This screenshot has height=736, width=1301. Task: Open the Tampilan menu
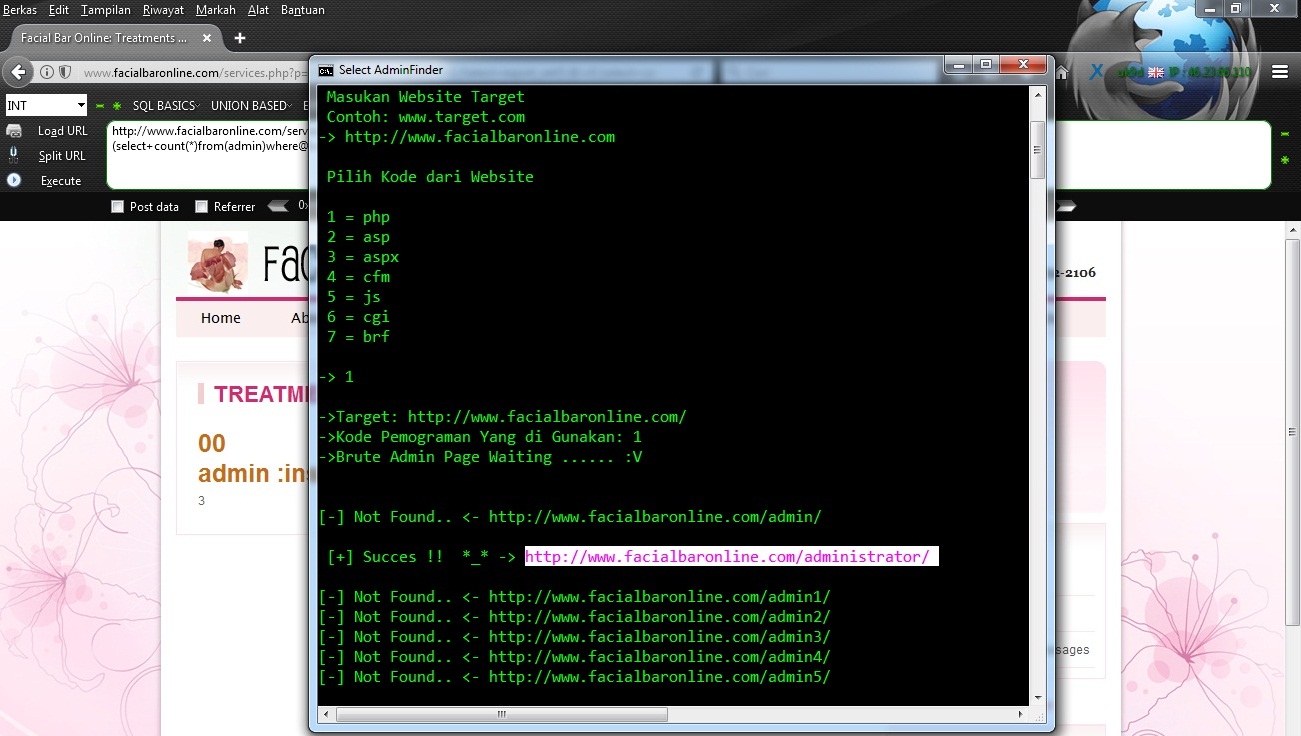[106, 10]
